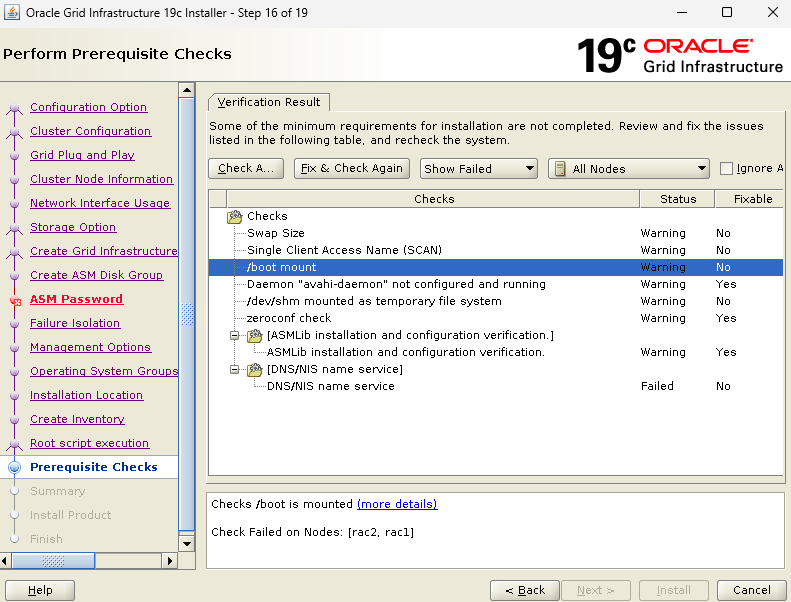Open Network Interface Usage step
Viewport: 791px width, 602px height.
coord(100,203)
